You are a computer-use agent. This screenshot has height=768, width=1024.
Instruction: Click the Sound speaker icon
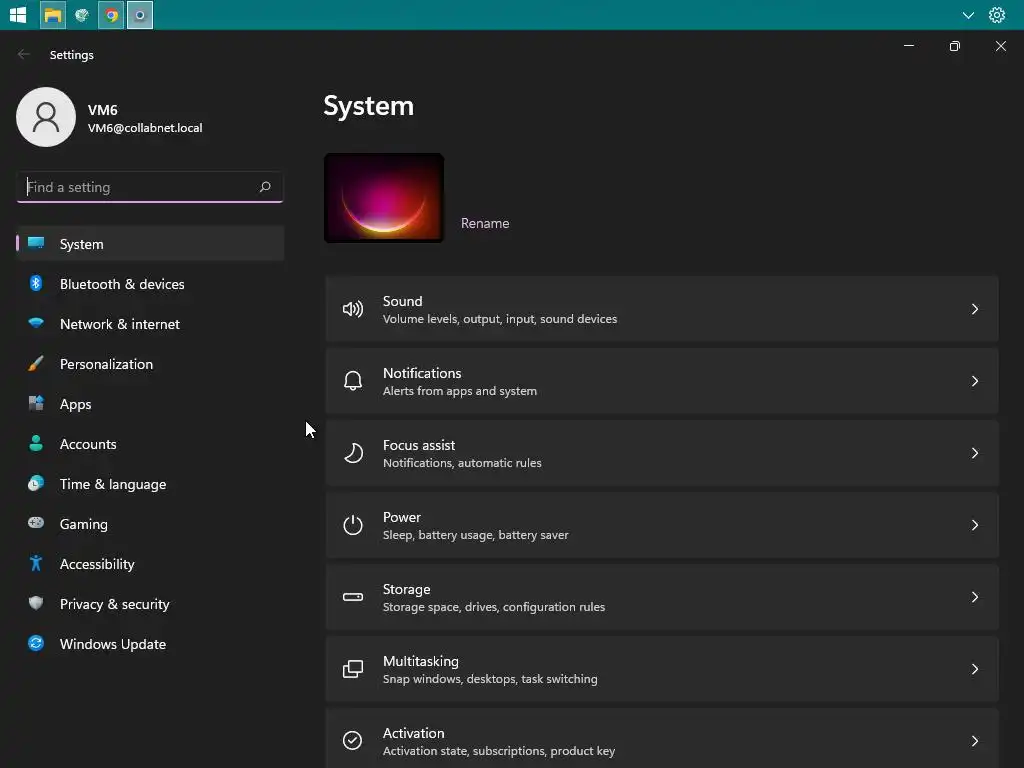point(353,309)
